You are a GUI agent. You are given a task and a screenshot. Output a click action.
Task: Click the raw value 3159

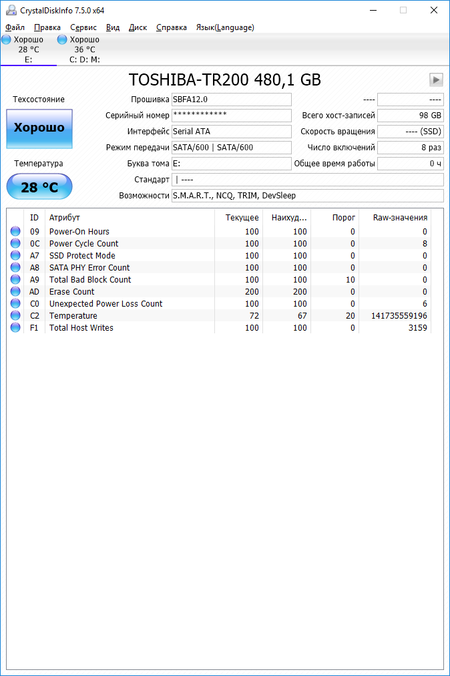(x=418, y=328)
